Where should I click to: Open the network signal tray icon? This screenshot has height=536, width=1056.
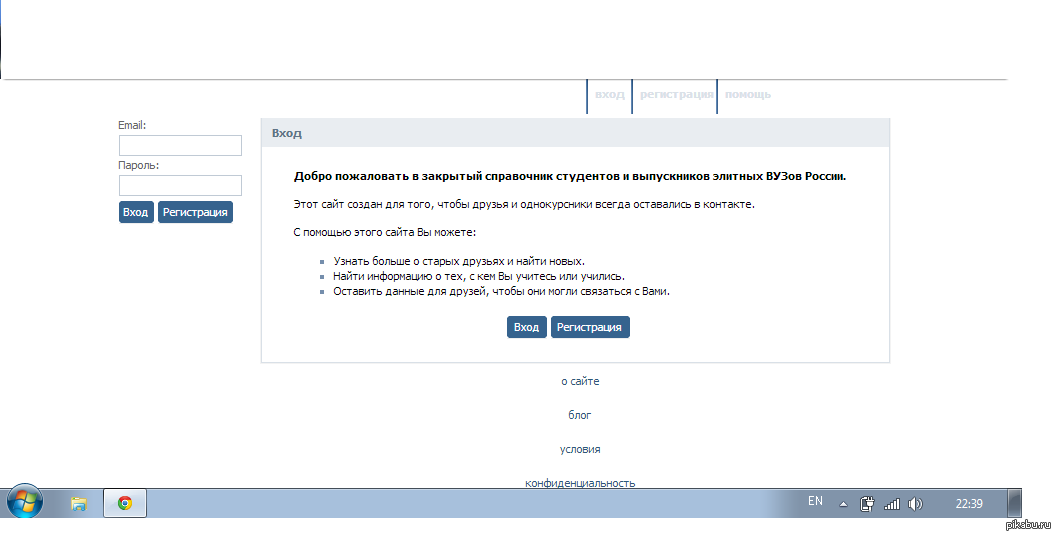click(x=893, y=503)
